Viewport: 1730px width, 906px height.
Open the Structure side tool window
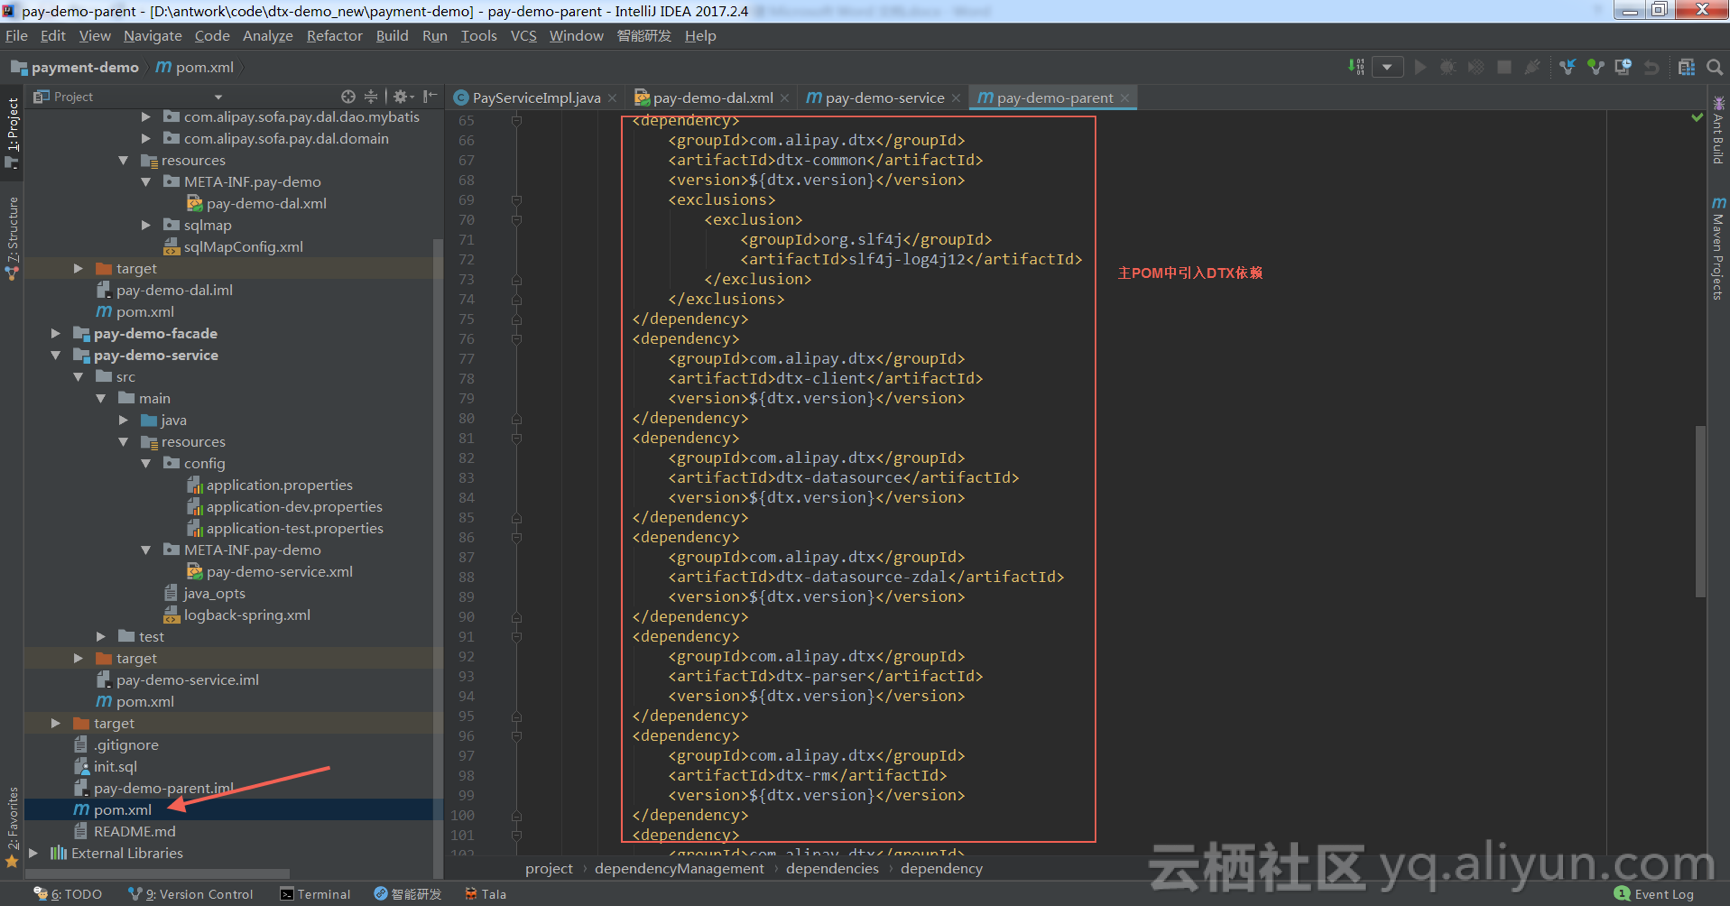[x=12, y=238]
